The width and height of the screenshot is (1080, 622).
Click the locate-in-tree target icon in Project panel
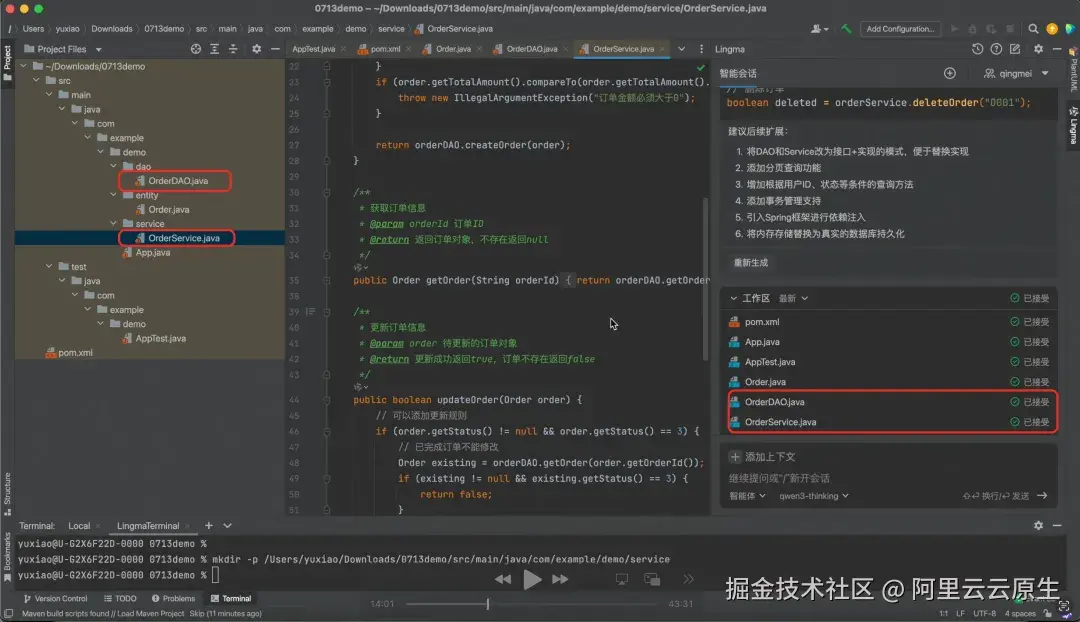pyautogui.click(x=196, y=49)
